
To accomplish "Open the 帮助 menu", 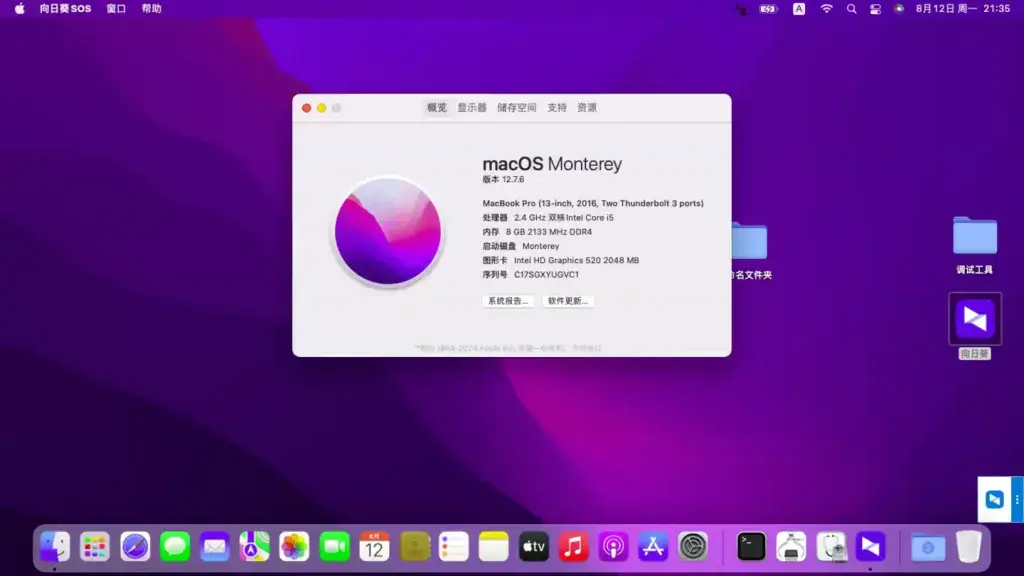I will click(152, 8).
